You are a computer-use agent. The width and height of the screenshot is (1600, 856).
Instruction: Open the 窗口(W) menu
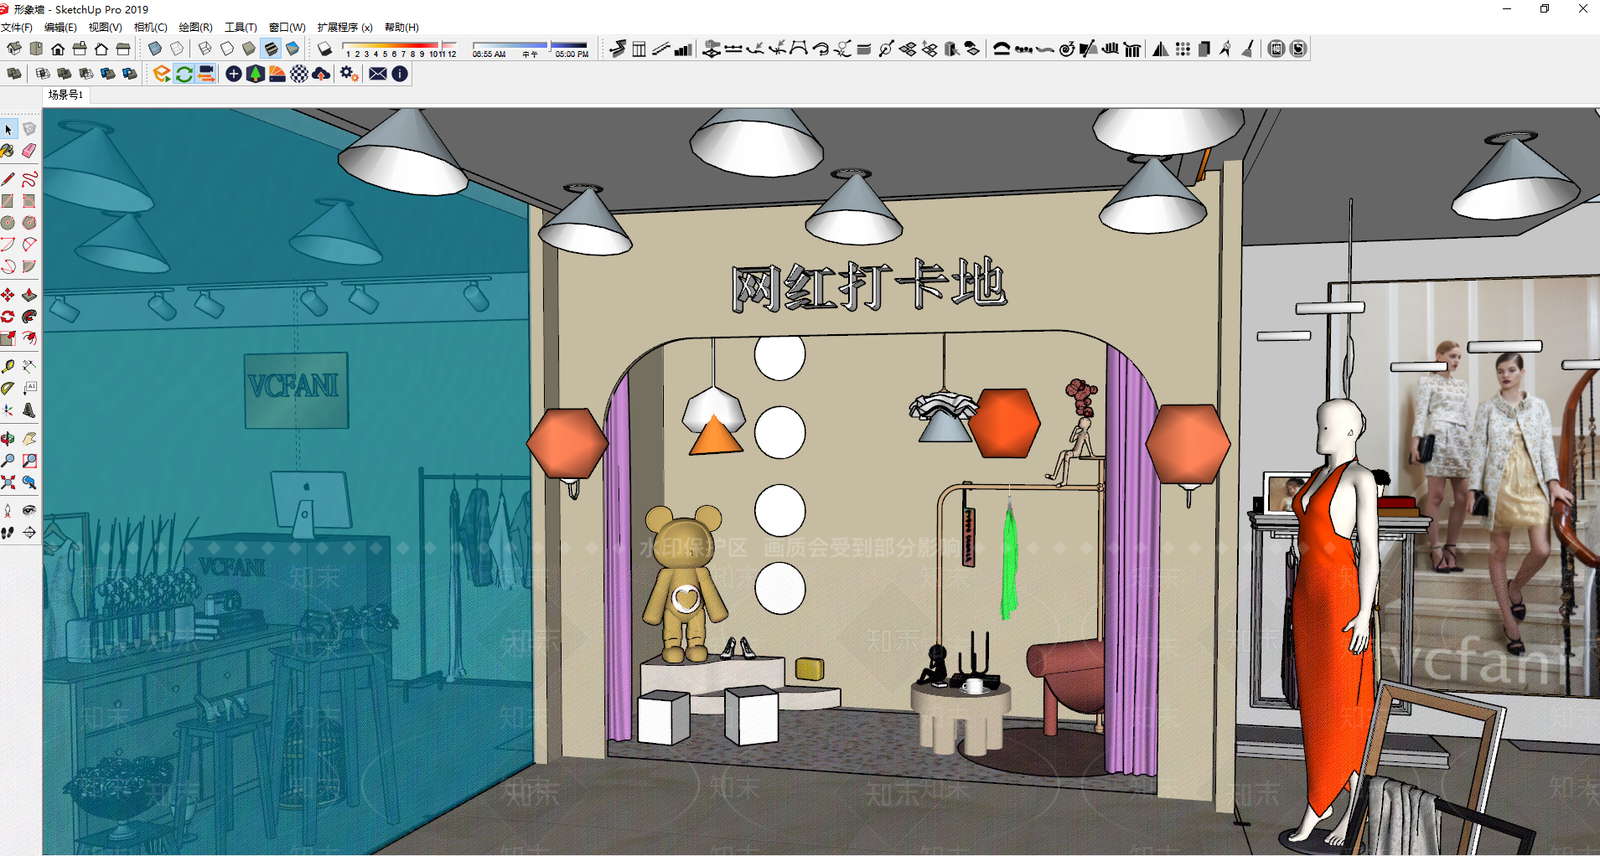tap(287, 27)
